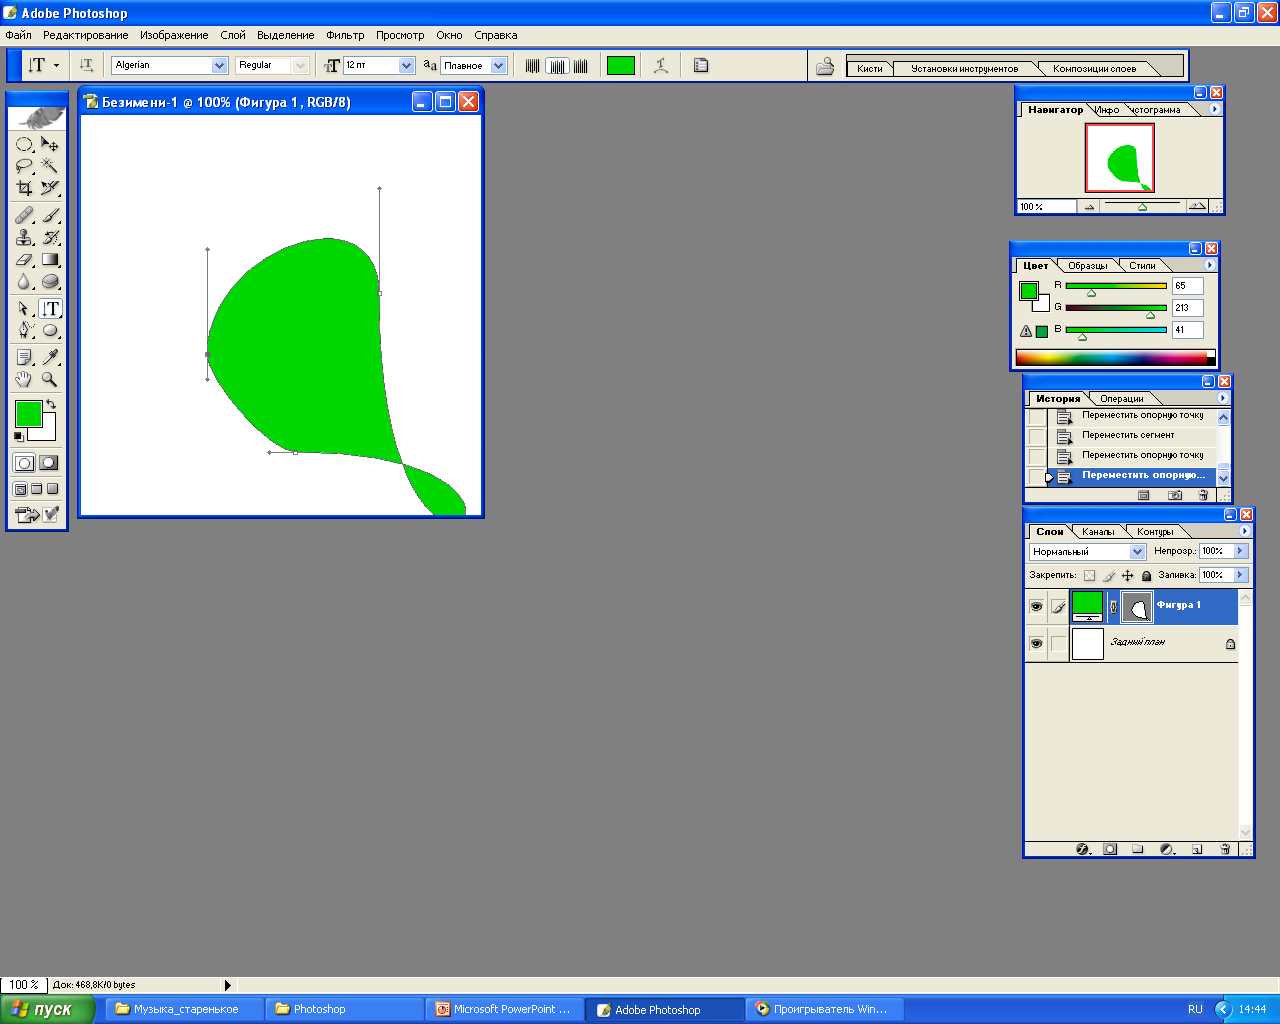Hide the Задний план layer

click(x=1036, y=644)
